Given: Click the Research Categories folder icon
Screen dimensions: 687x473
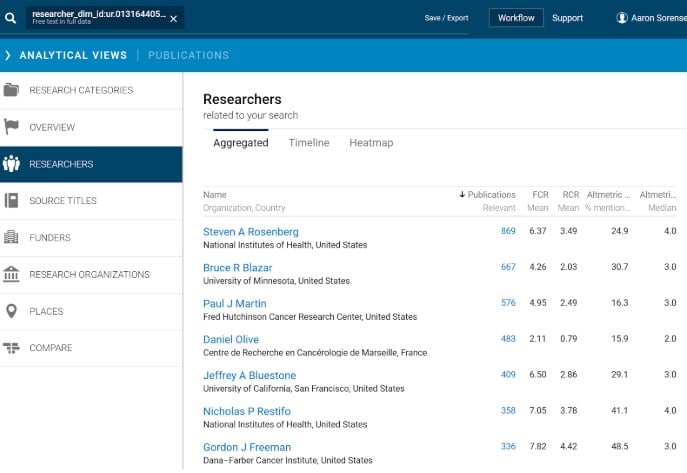Looking at the screenshot, I should point(12,90).
